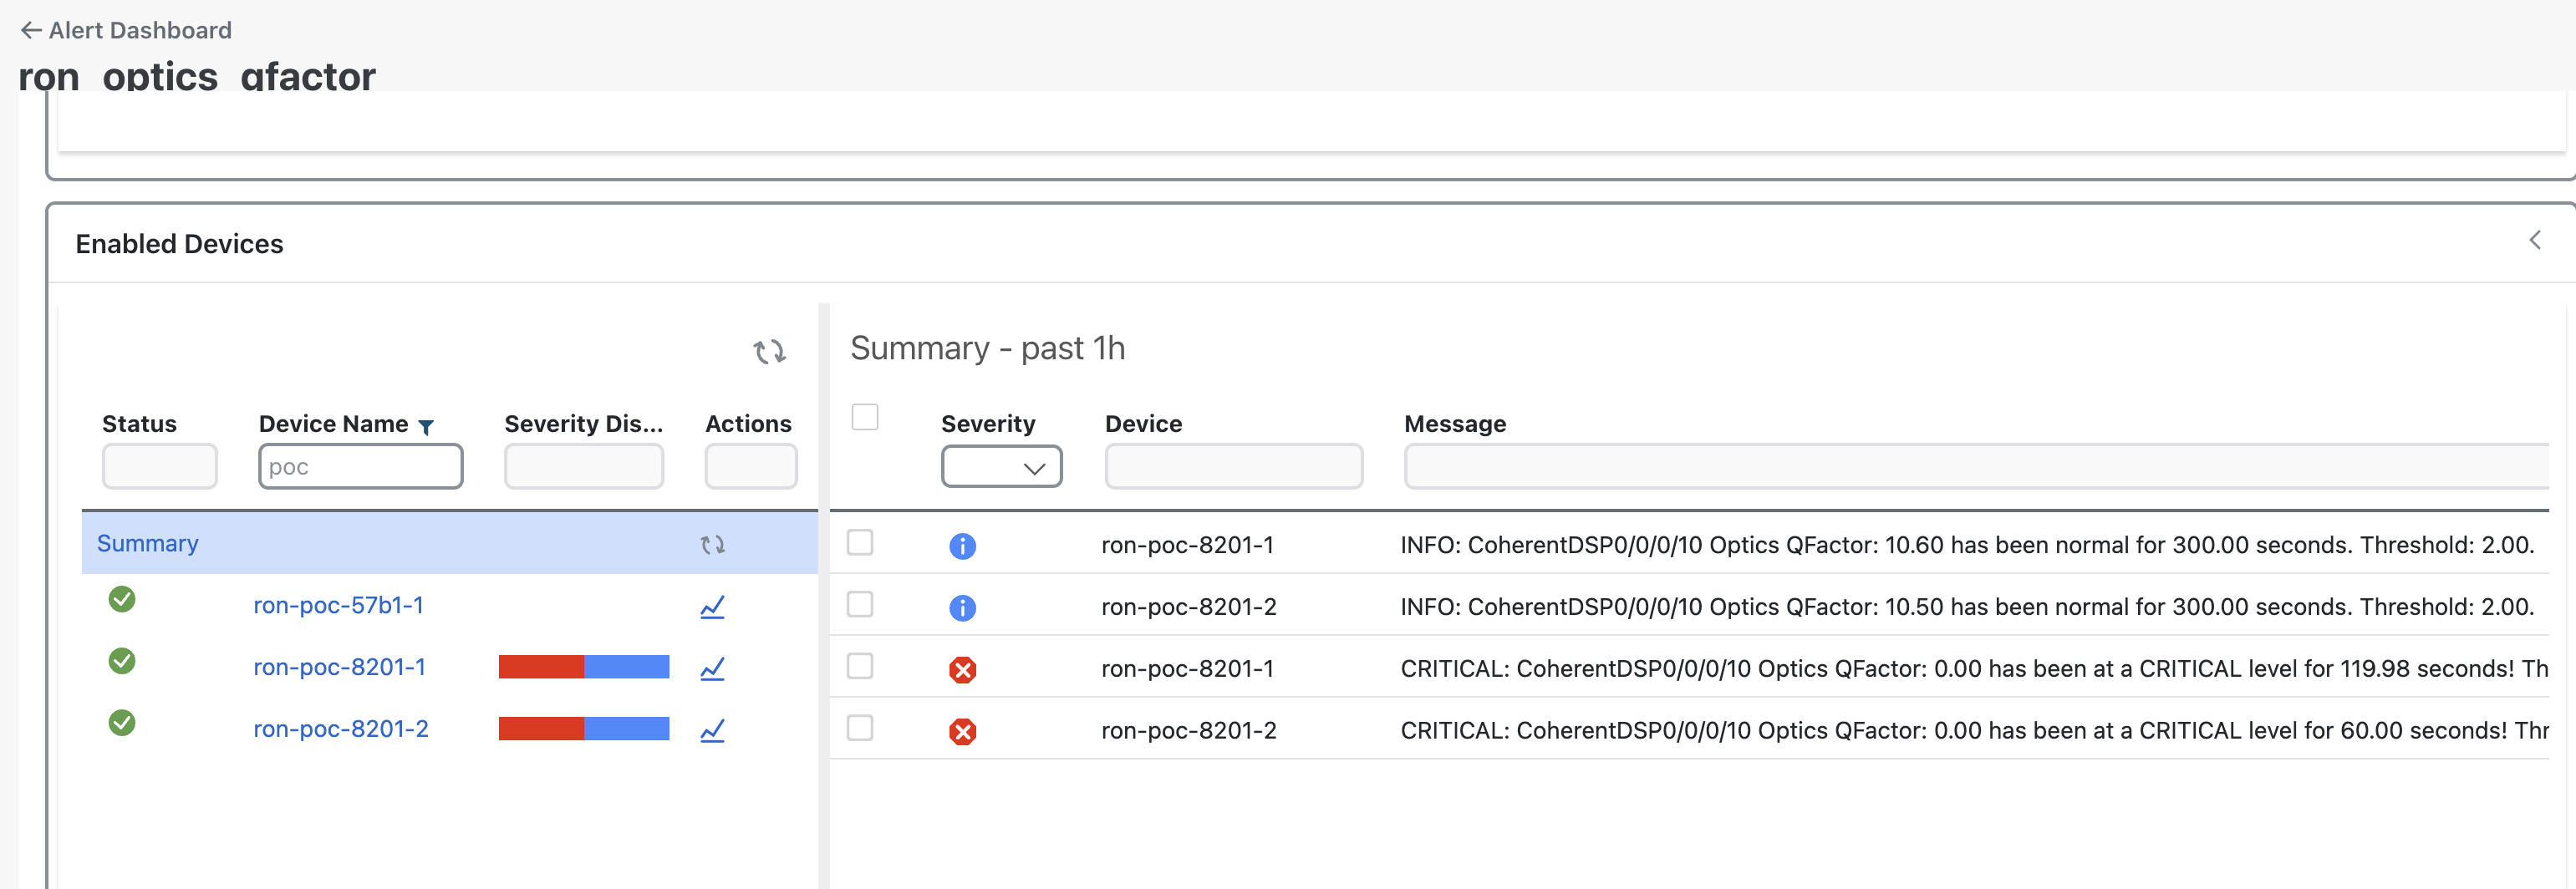Toggle the select-all checkbox in Summary table header
This screenshot has height=889, width=2576.
coord(864,417)
